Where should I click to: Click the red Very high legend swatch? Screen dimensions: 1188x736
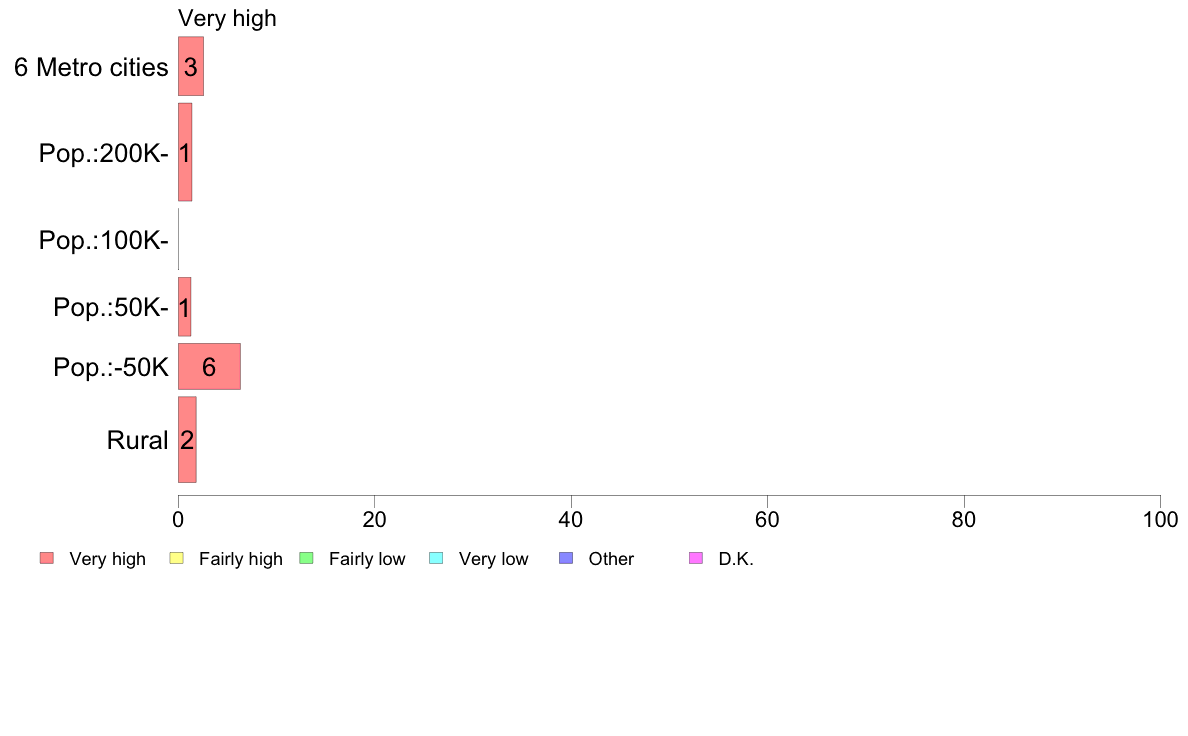coord(47,559)
